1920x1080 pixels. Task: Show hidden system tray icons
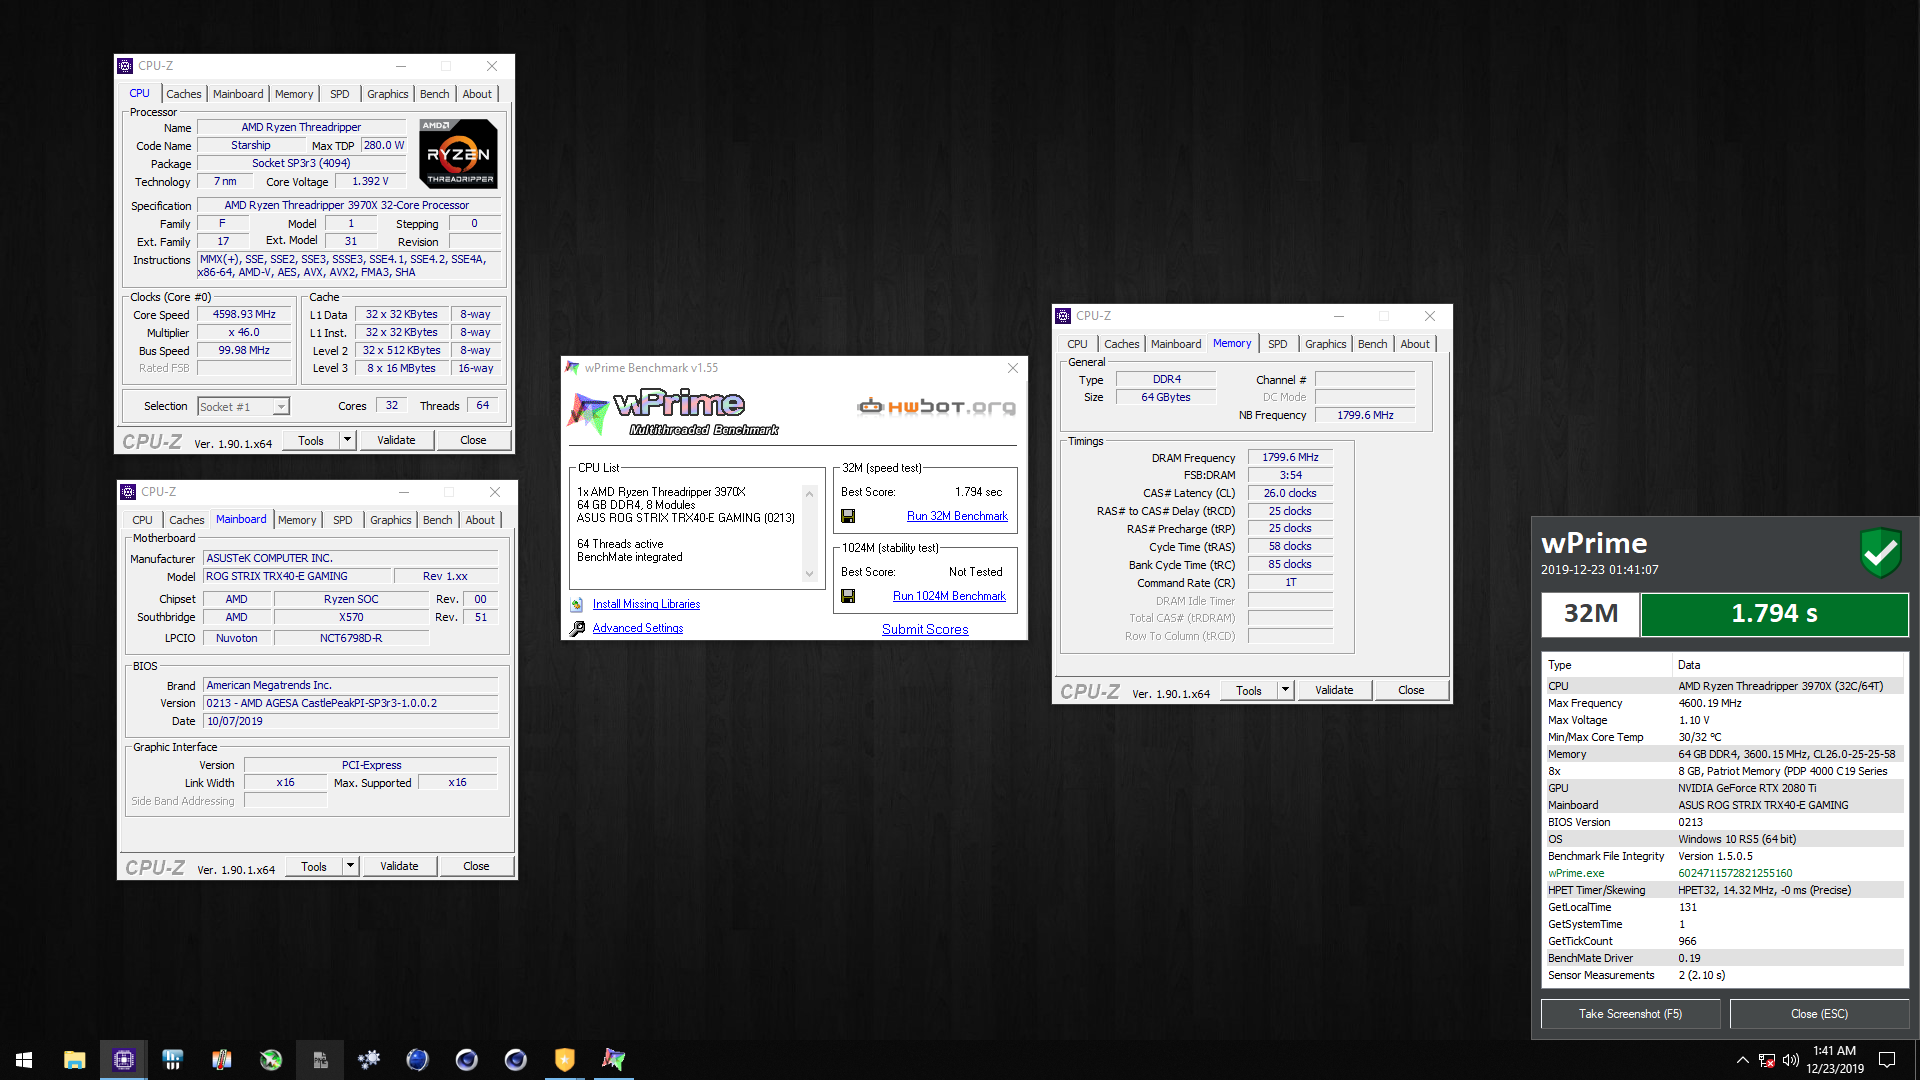point(1742,1060)
